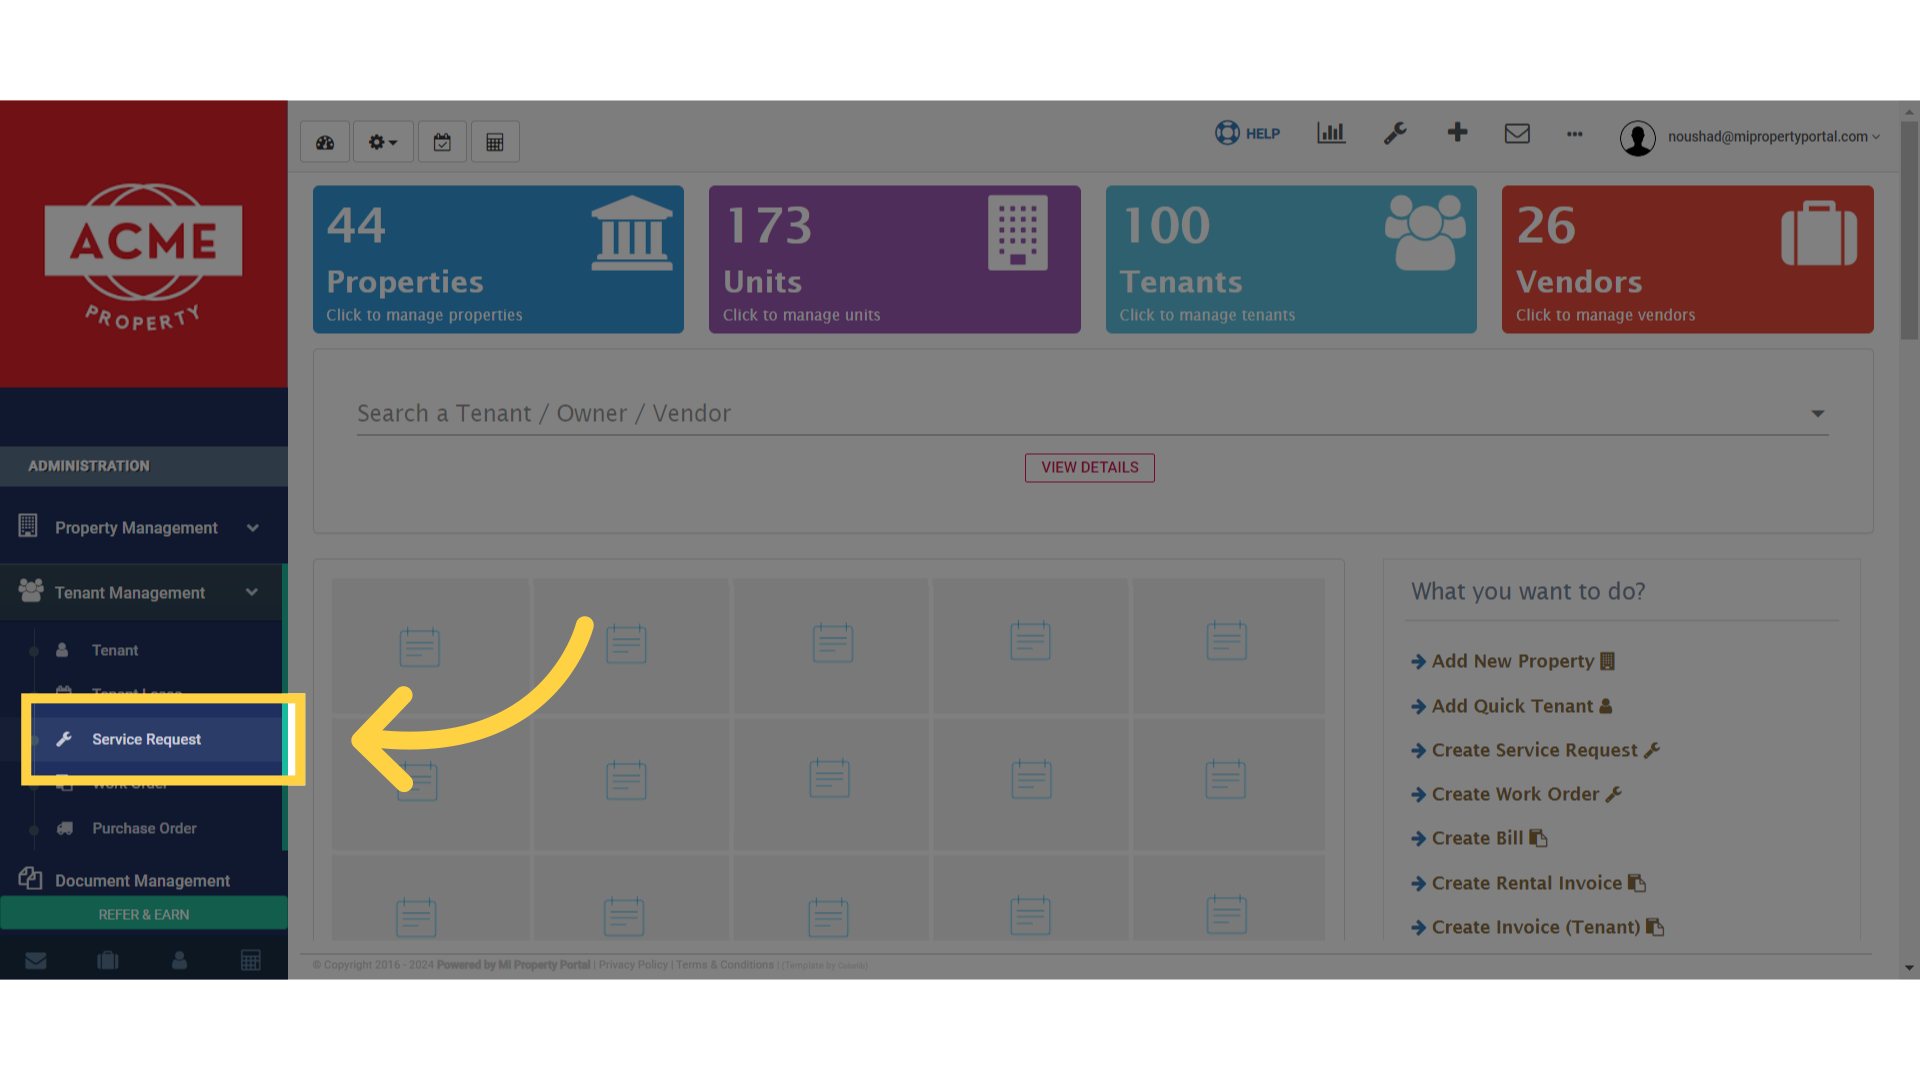The height and width of the screenshot is (1080, 1920).
Task: Click the VIEW DETAILS button
Action: tap(1090, 468)
